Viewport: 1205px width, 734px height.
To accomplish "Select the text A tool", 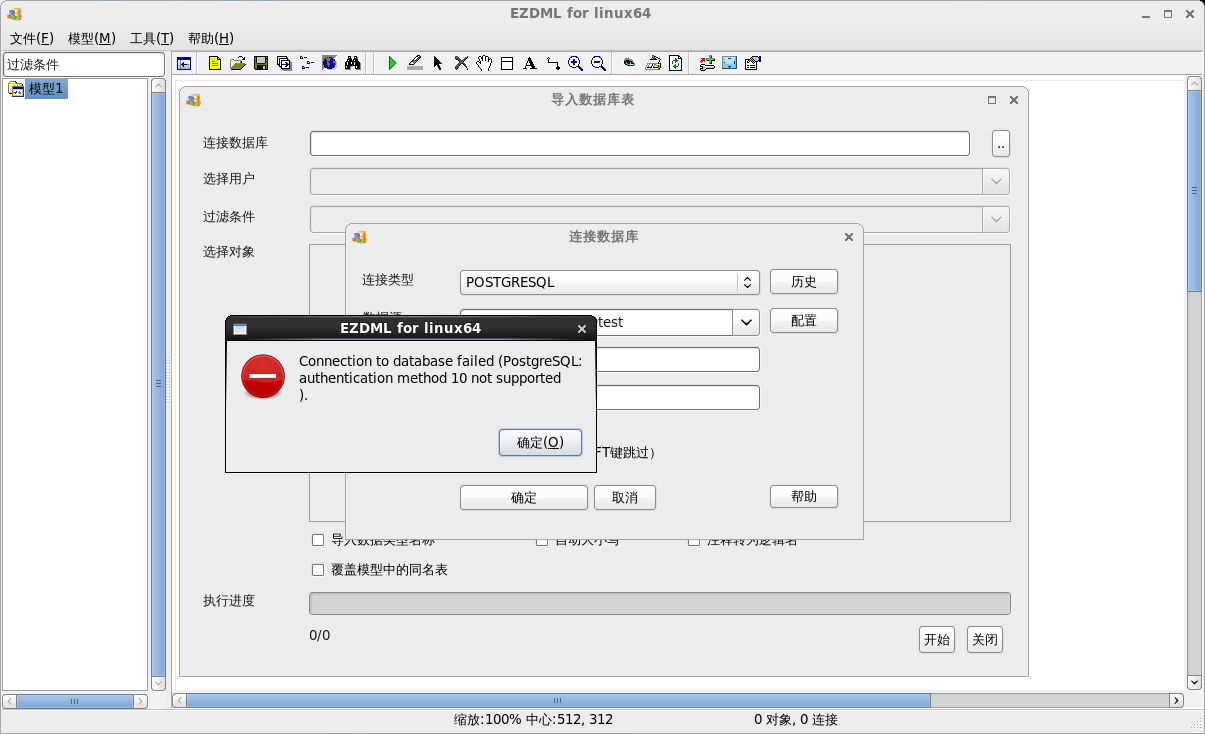I will 530,63.
